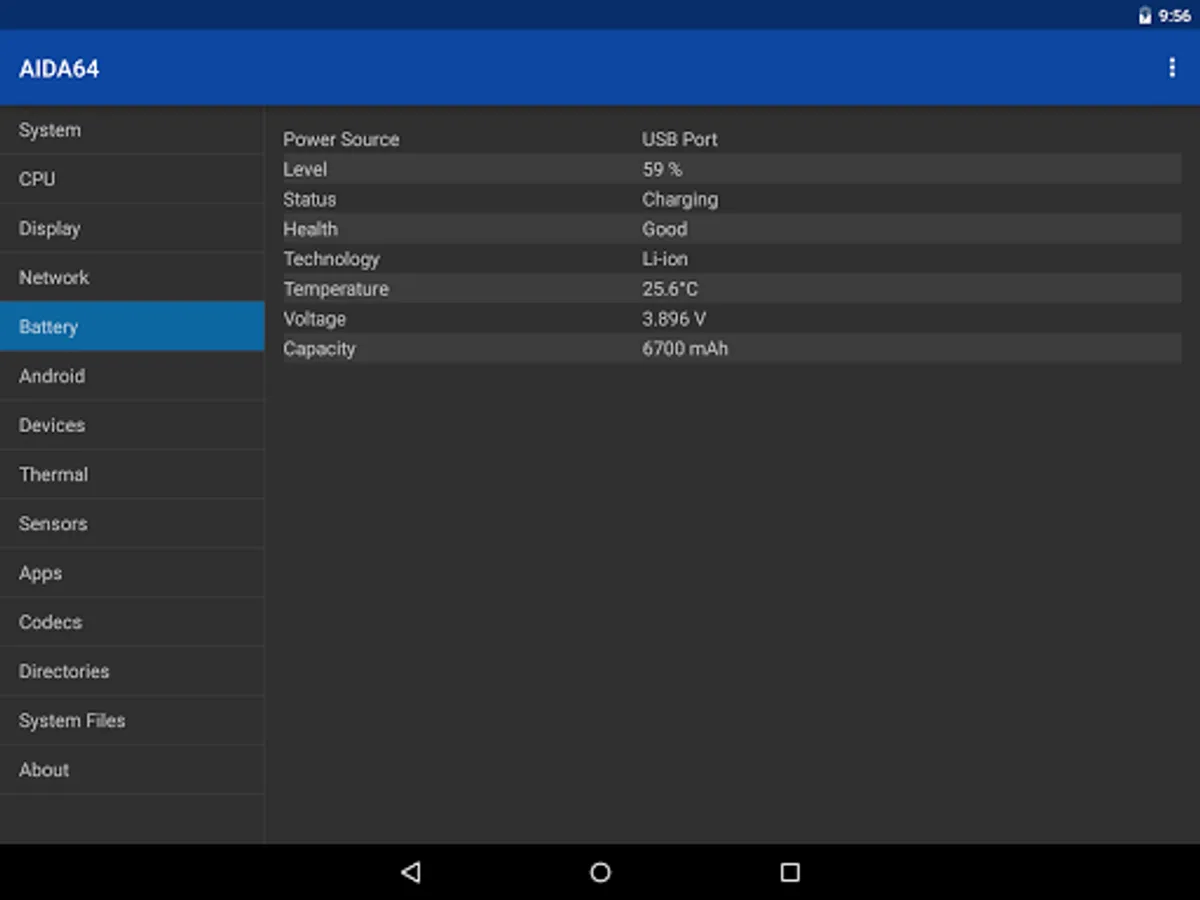Select the Good health value
This screenshot has width=1200, height=900.
point(665,229)
